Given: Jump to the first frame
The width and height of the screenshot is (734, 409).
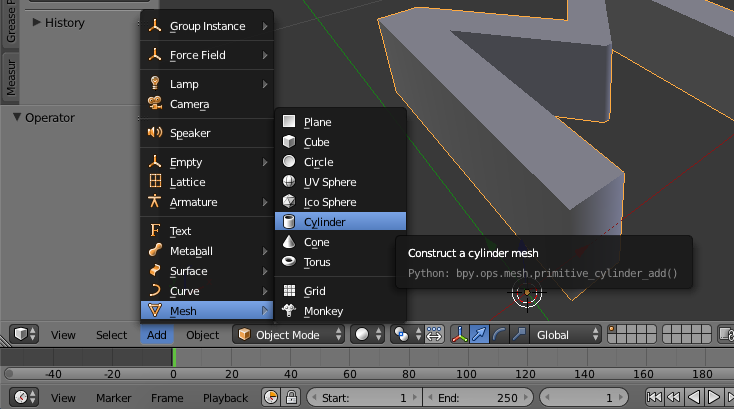Looking at the screenshot, I should coord(656,398).
